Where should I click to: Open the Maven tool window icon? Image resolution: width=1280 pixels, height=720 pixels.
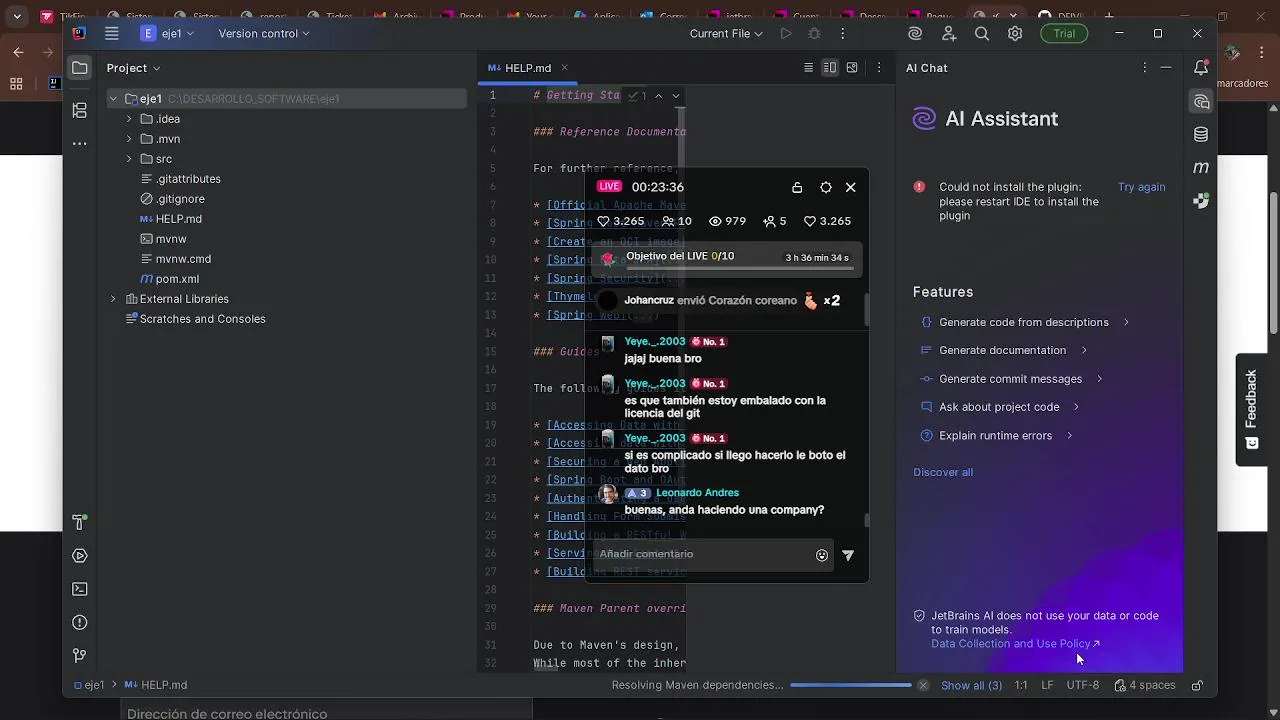click(1201, 167)
